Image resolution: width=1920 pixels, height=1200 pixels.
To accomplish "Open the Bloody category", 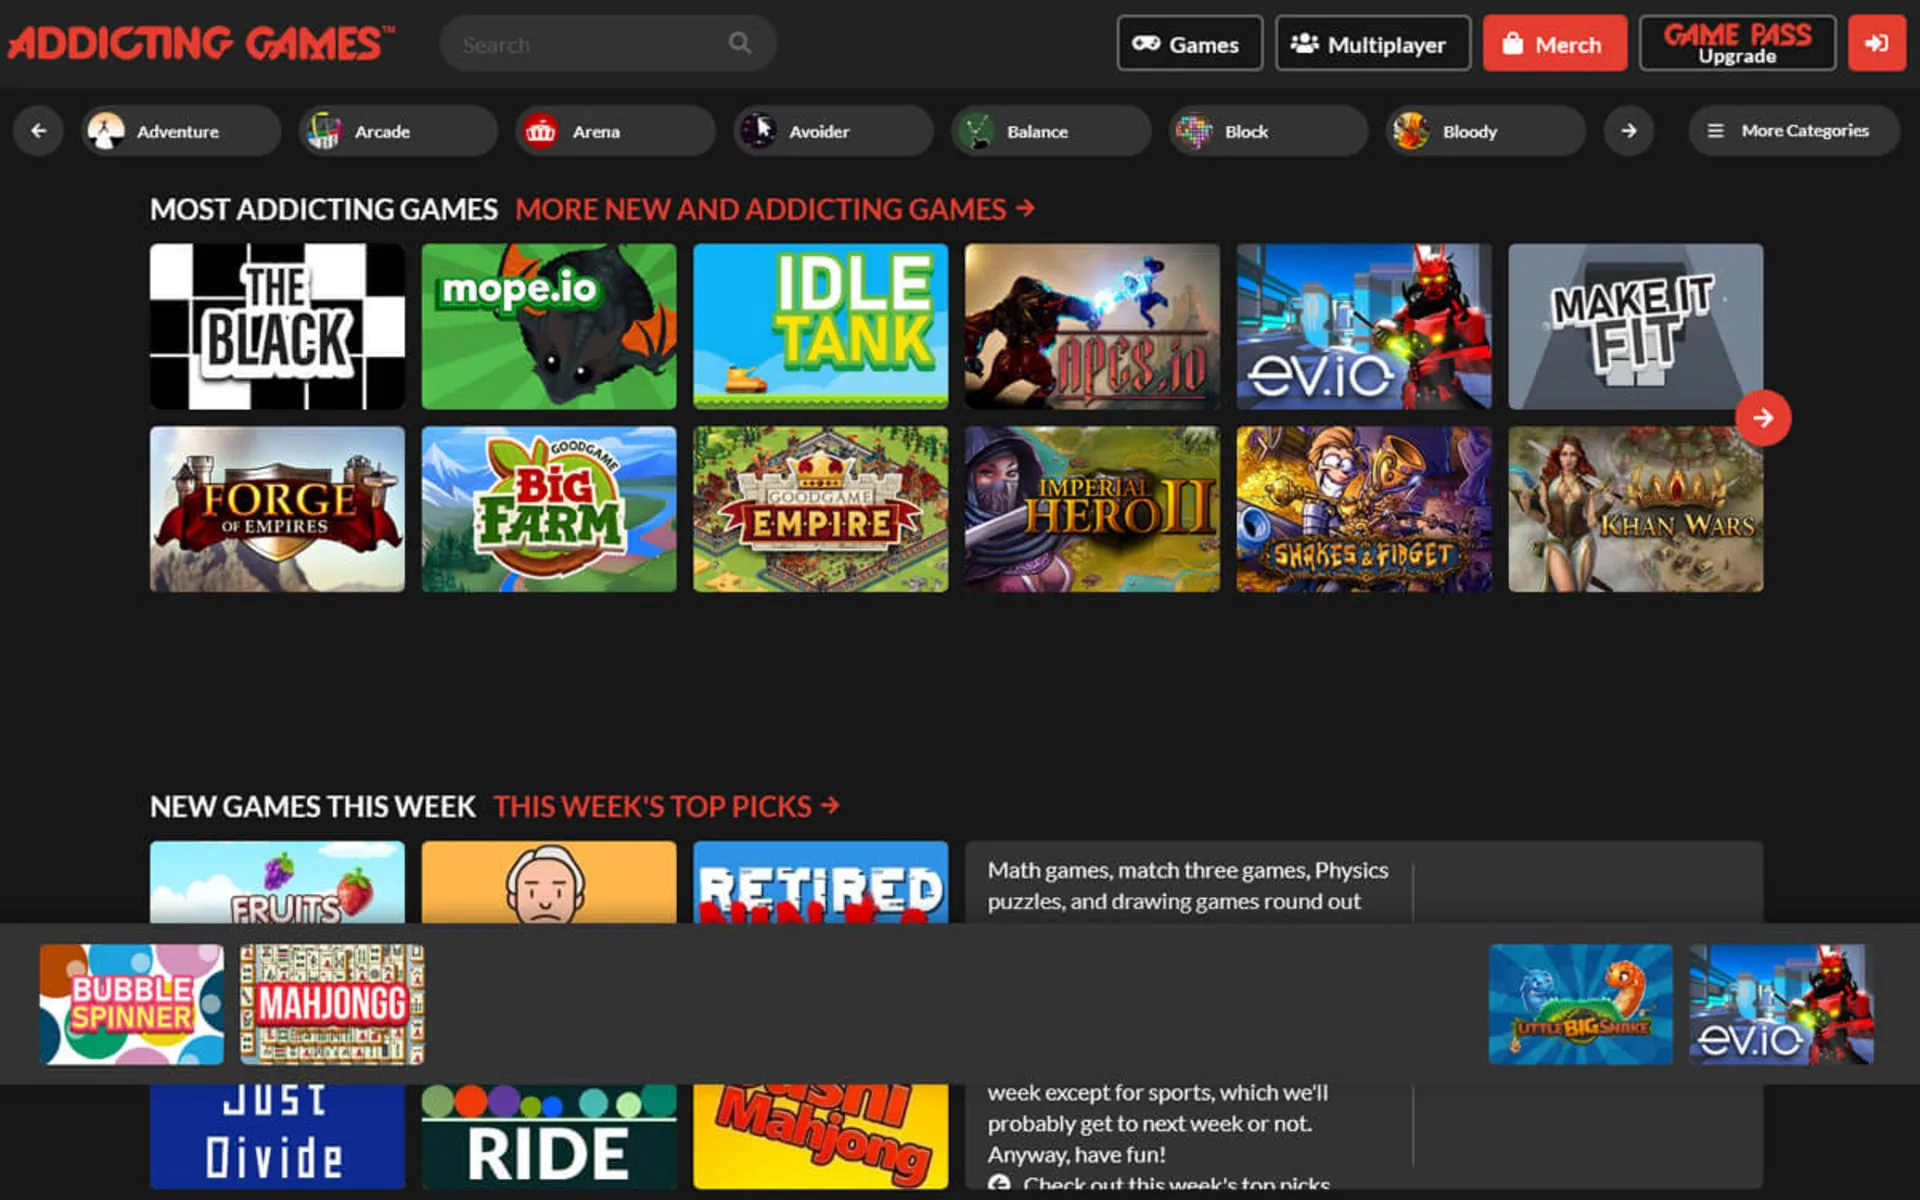I will [x=1485, y=131].
